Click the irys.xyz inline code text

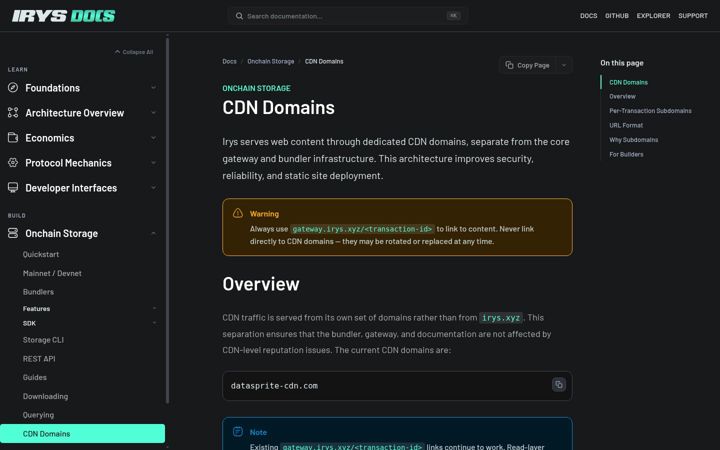[501, 317]
